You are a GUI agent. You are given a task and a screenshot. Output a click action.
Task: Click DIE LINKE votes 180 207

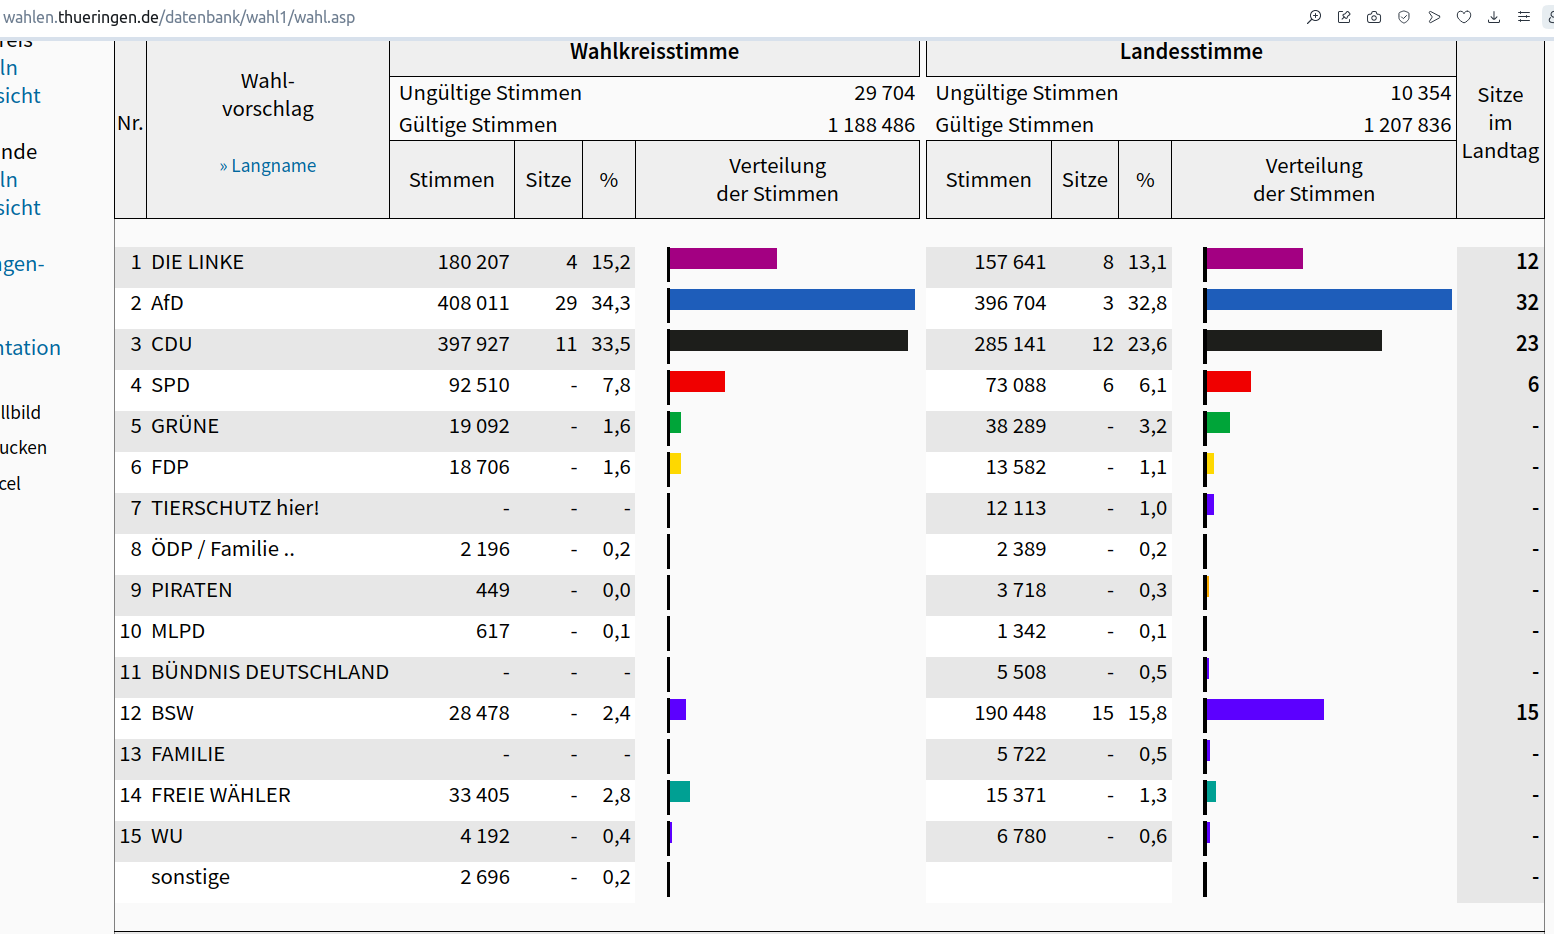473,262
